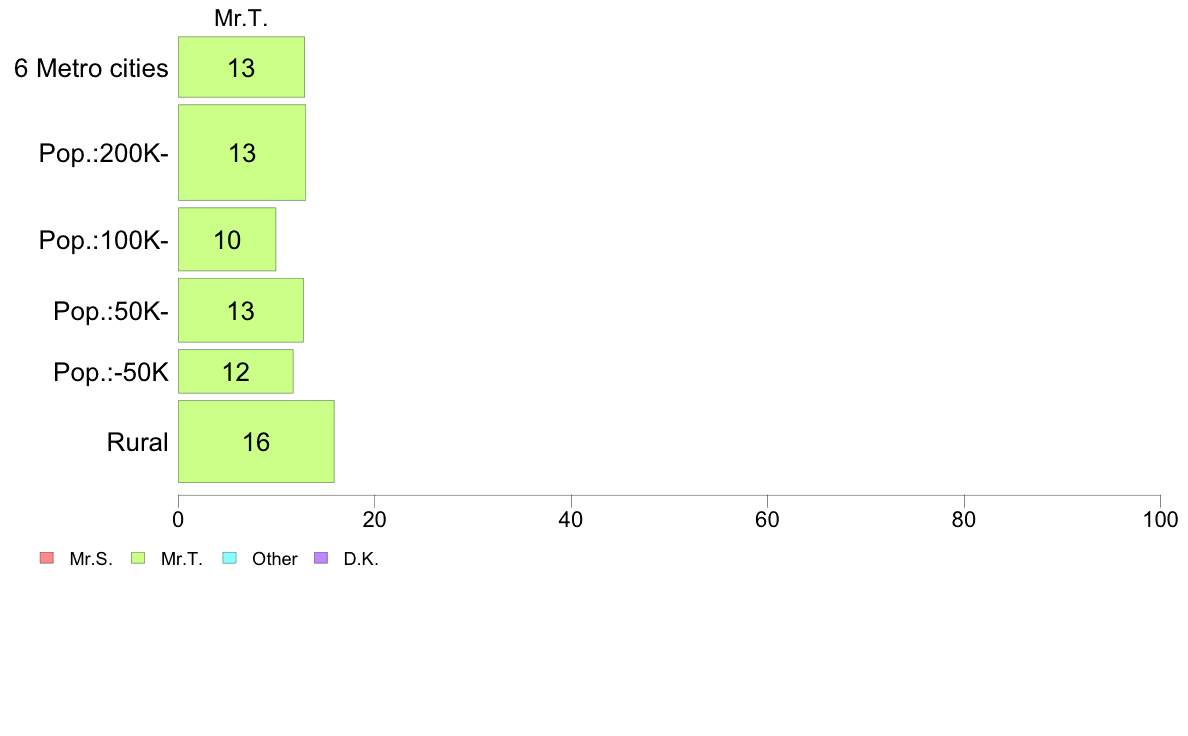The height and width of the screenshot is (736, 1188).
Task: Select the Rural bar showing 16
Action: click(x=256, y=441)
